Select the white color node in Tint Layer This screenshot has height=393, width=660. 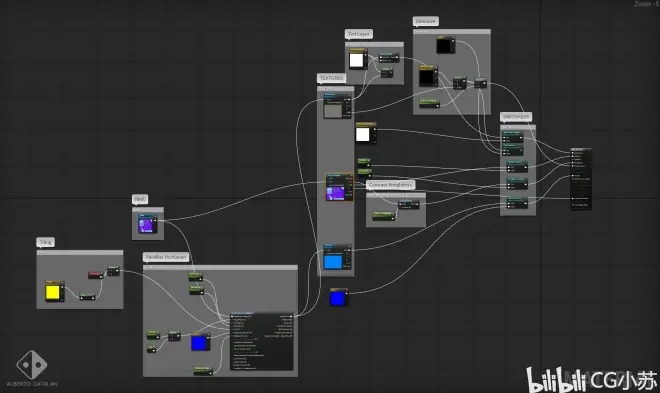pyautogui.click(x=358, y=59)
